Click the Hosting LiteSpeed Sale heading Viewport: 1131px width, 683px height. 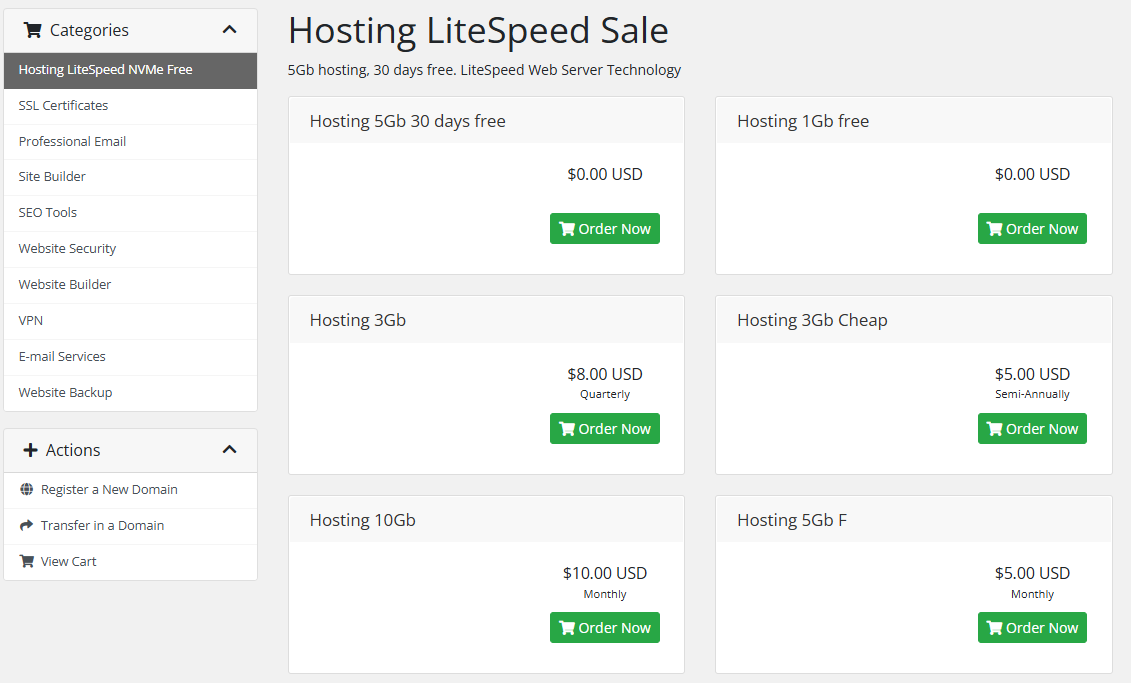pos(478,31)
